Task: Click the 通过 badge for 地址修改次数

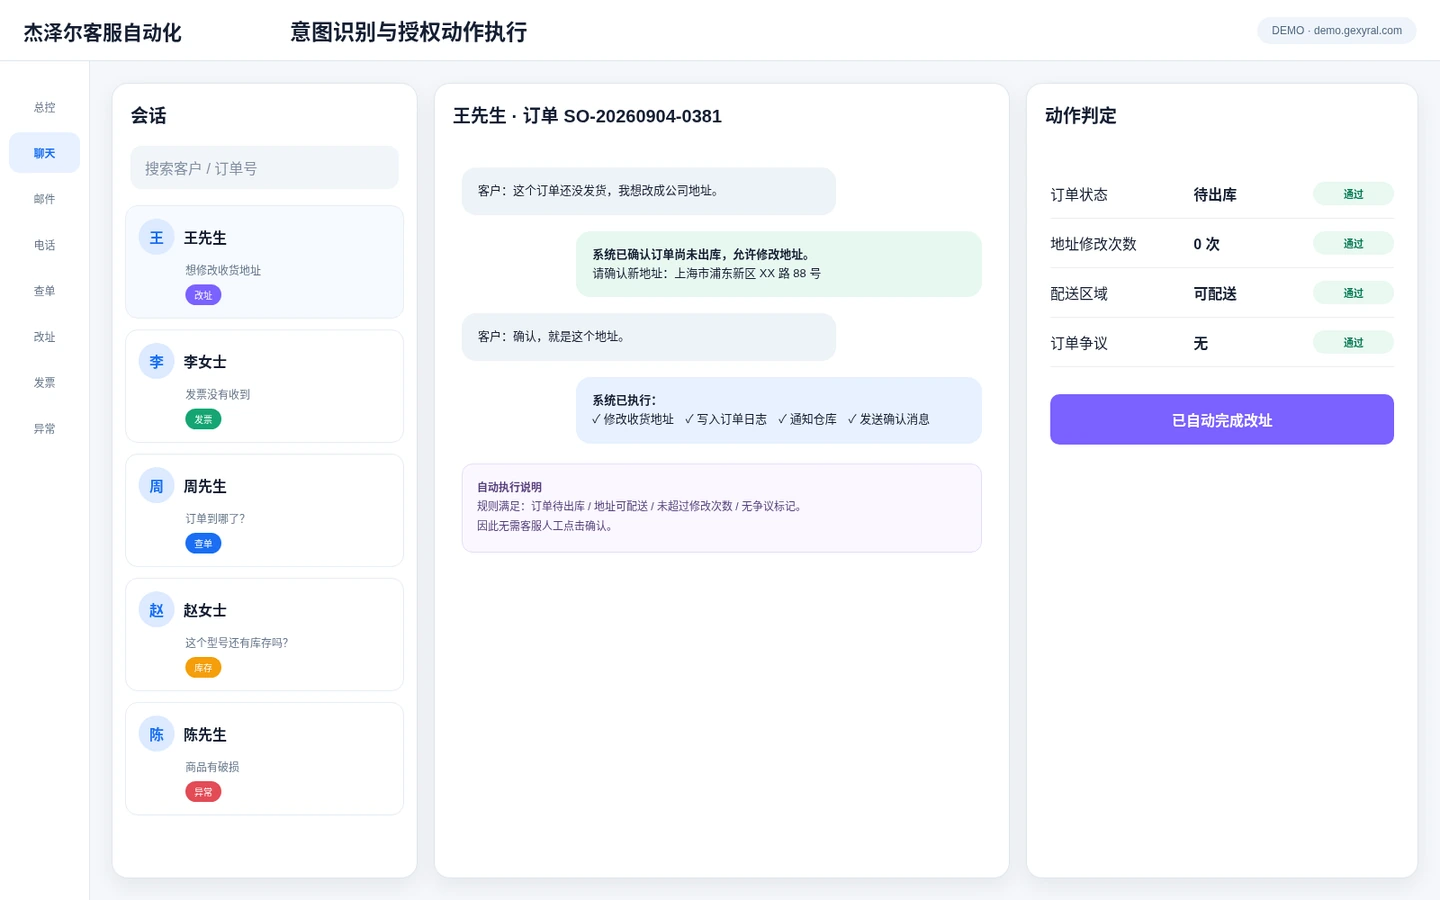Action: tap(1353, 243)
